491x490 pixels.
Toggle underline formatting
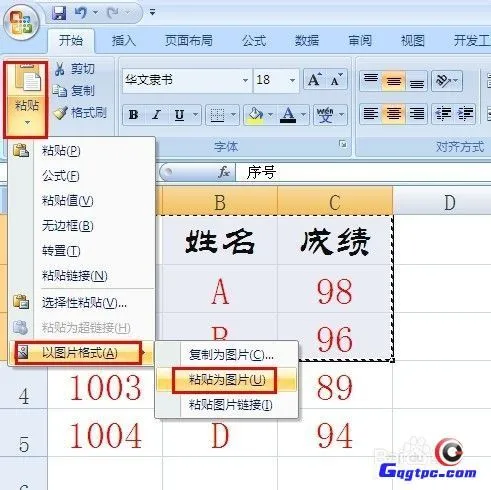[x=180, y=115]
